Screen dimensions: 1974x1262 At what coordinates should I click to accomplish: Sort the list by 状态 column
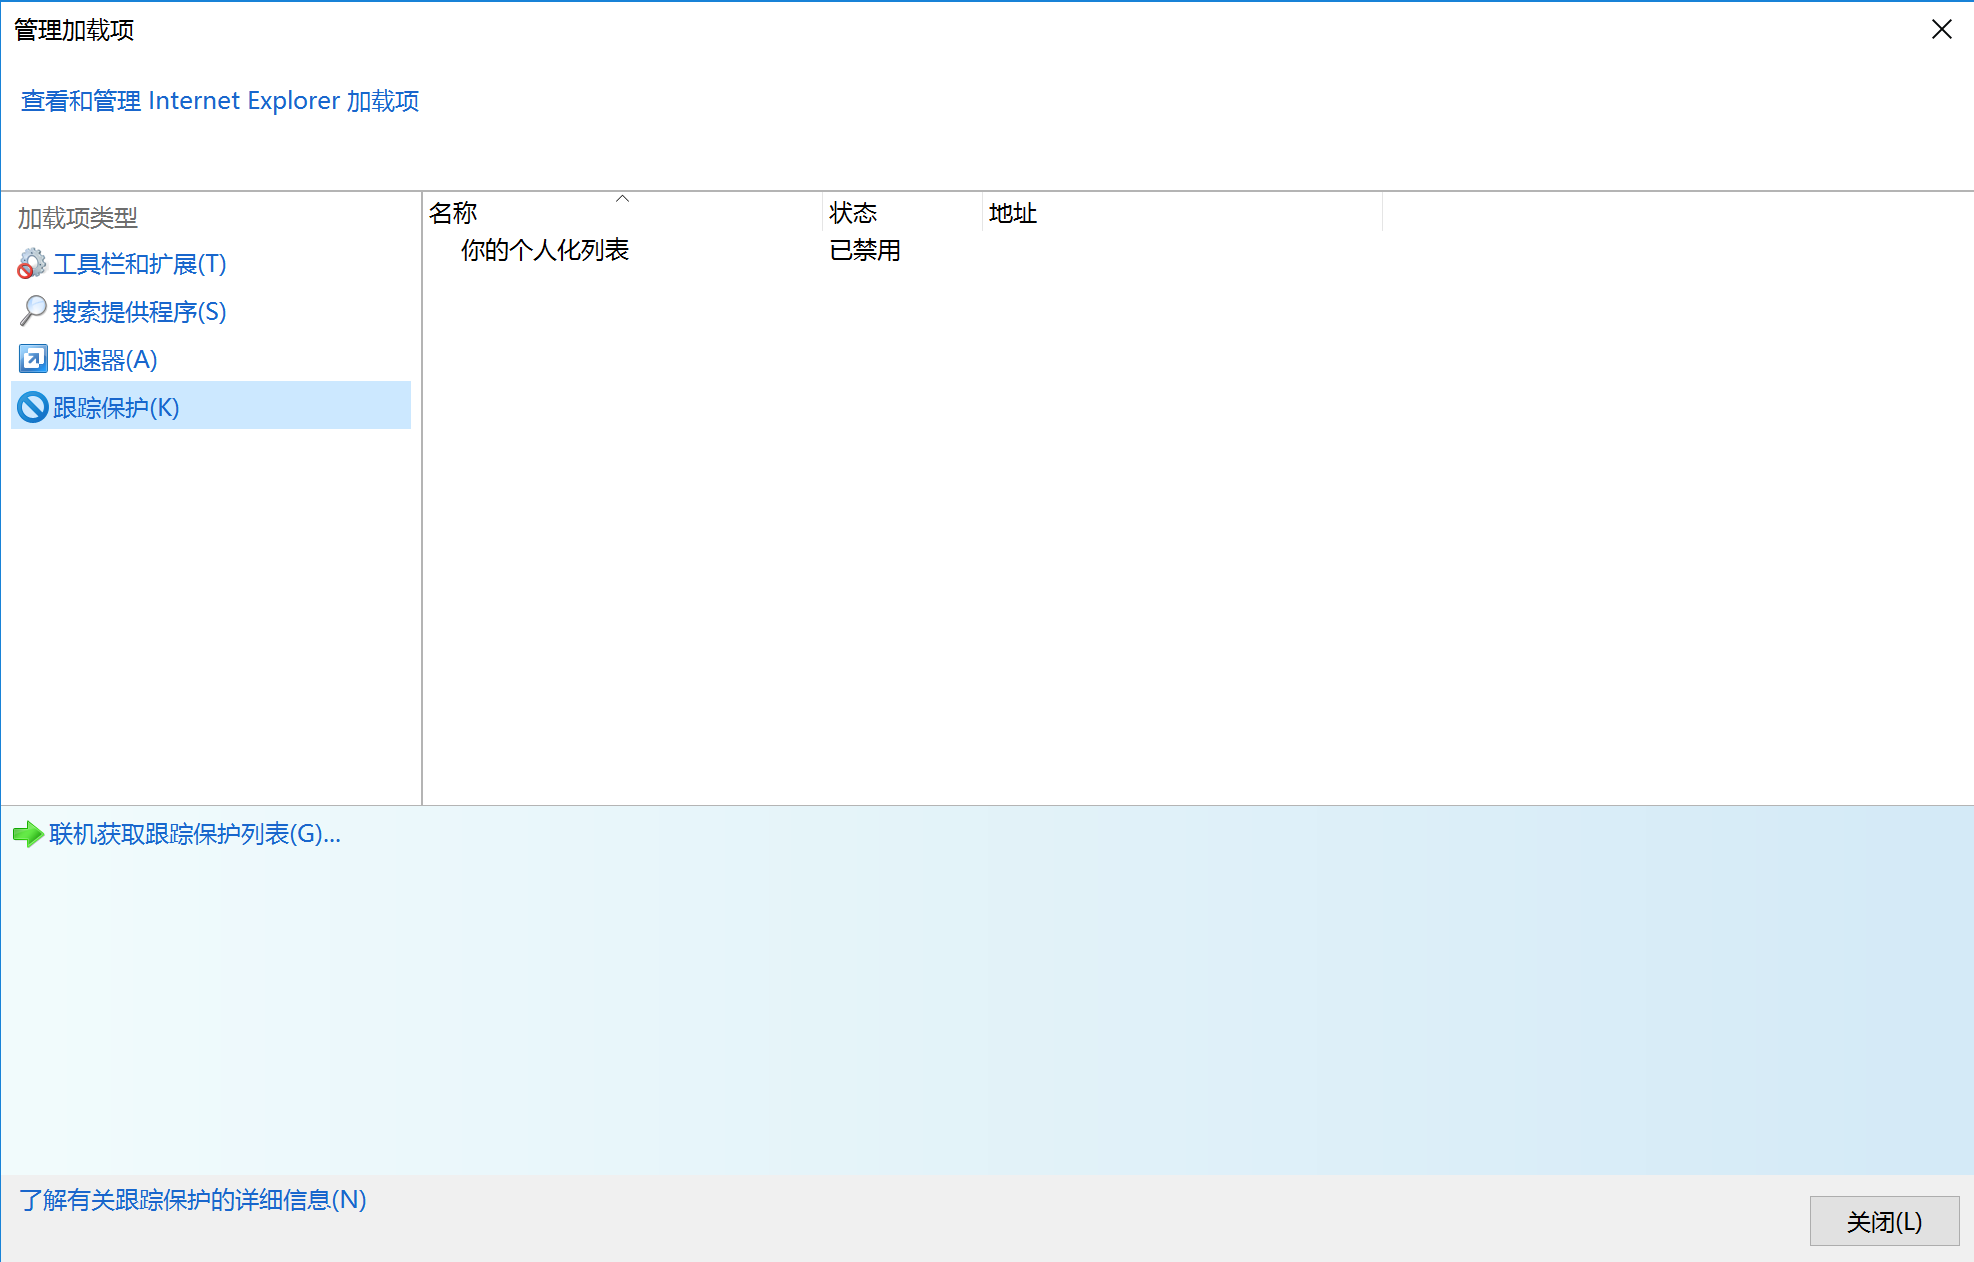[x=852, y=212]
